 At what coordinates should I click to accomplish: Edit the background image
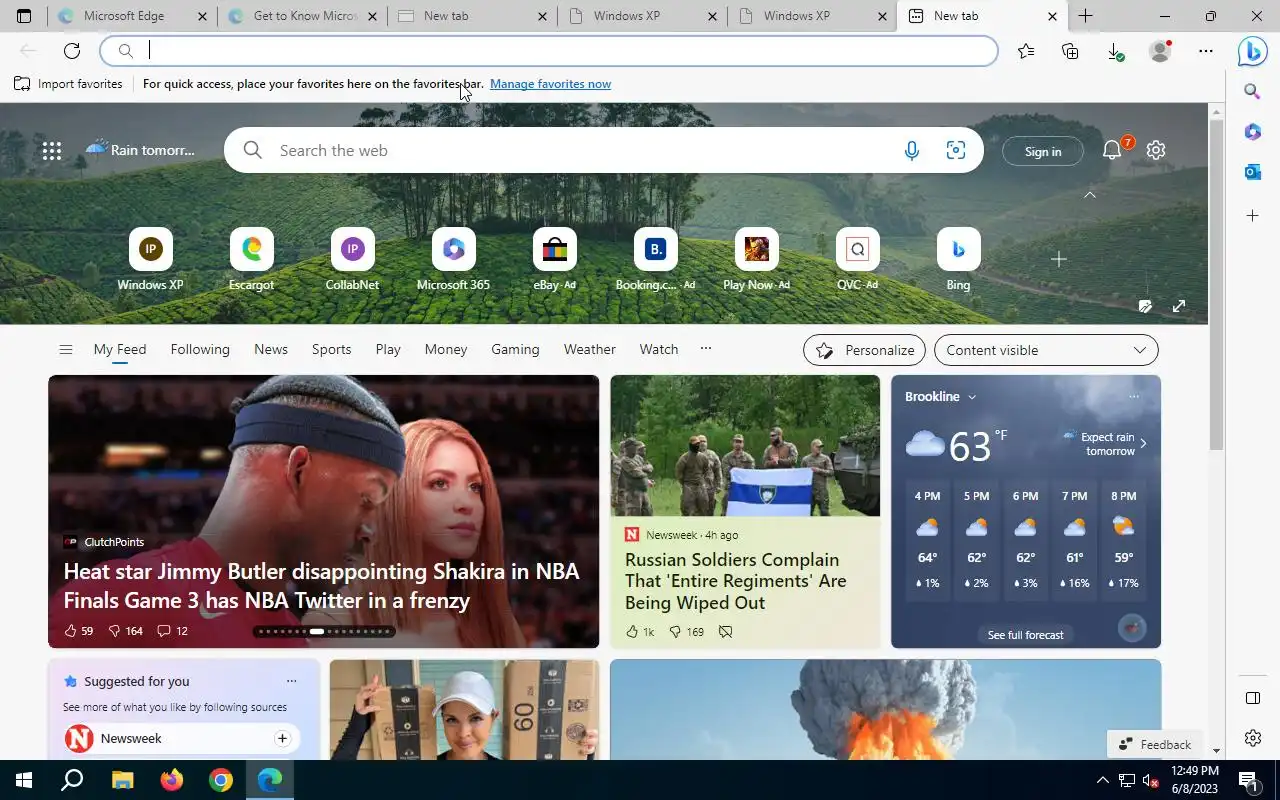[1145, 306]
